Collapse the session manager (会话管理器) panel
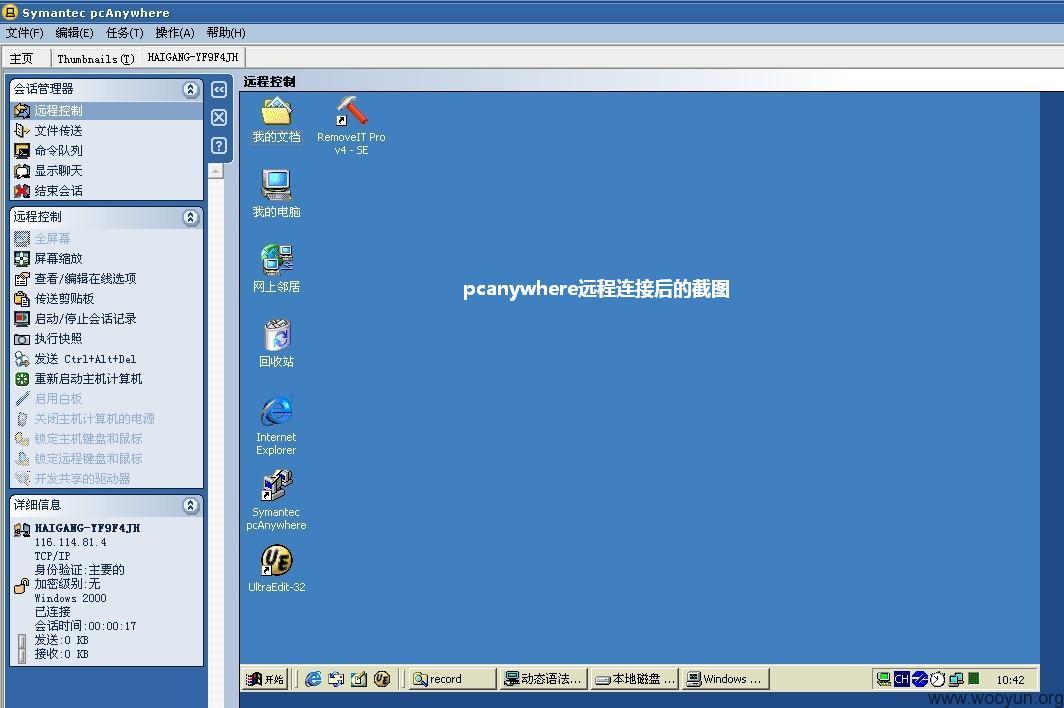The height and width of the screenshot is (708, 1064). pos(191,89)
